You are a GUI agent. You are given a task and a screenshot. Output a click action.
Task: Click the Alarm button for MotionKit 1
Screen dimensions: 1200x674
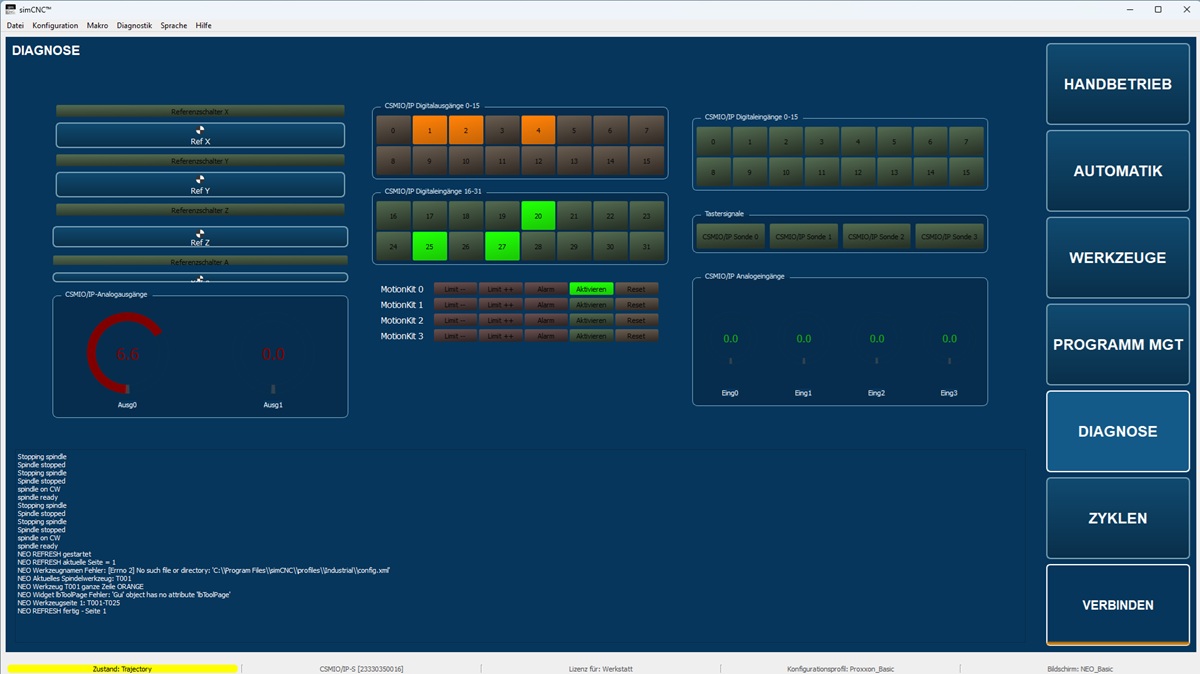[x=545, y=305]
